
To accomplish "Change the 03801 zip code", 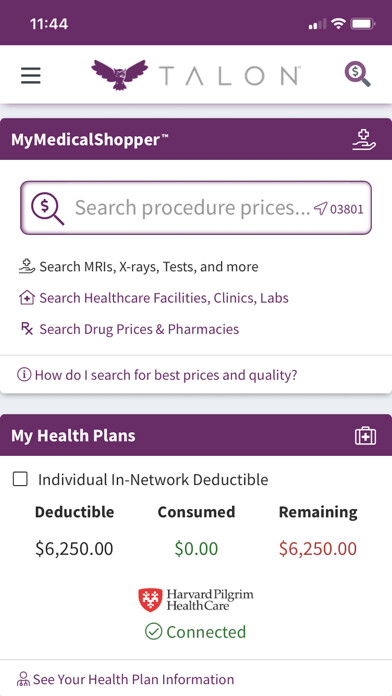I will coord(347,209).
